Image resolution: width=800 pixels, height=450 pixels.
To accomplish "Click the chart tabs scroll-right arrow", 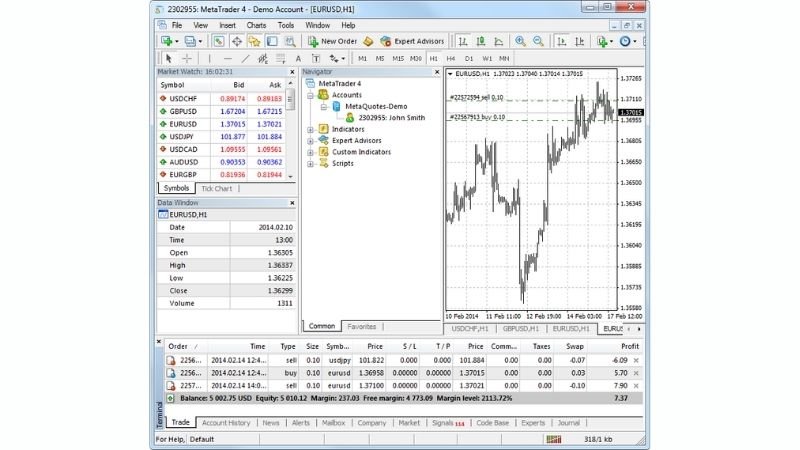I will [x=639, y=329].
